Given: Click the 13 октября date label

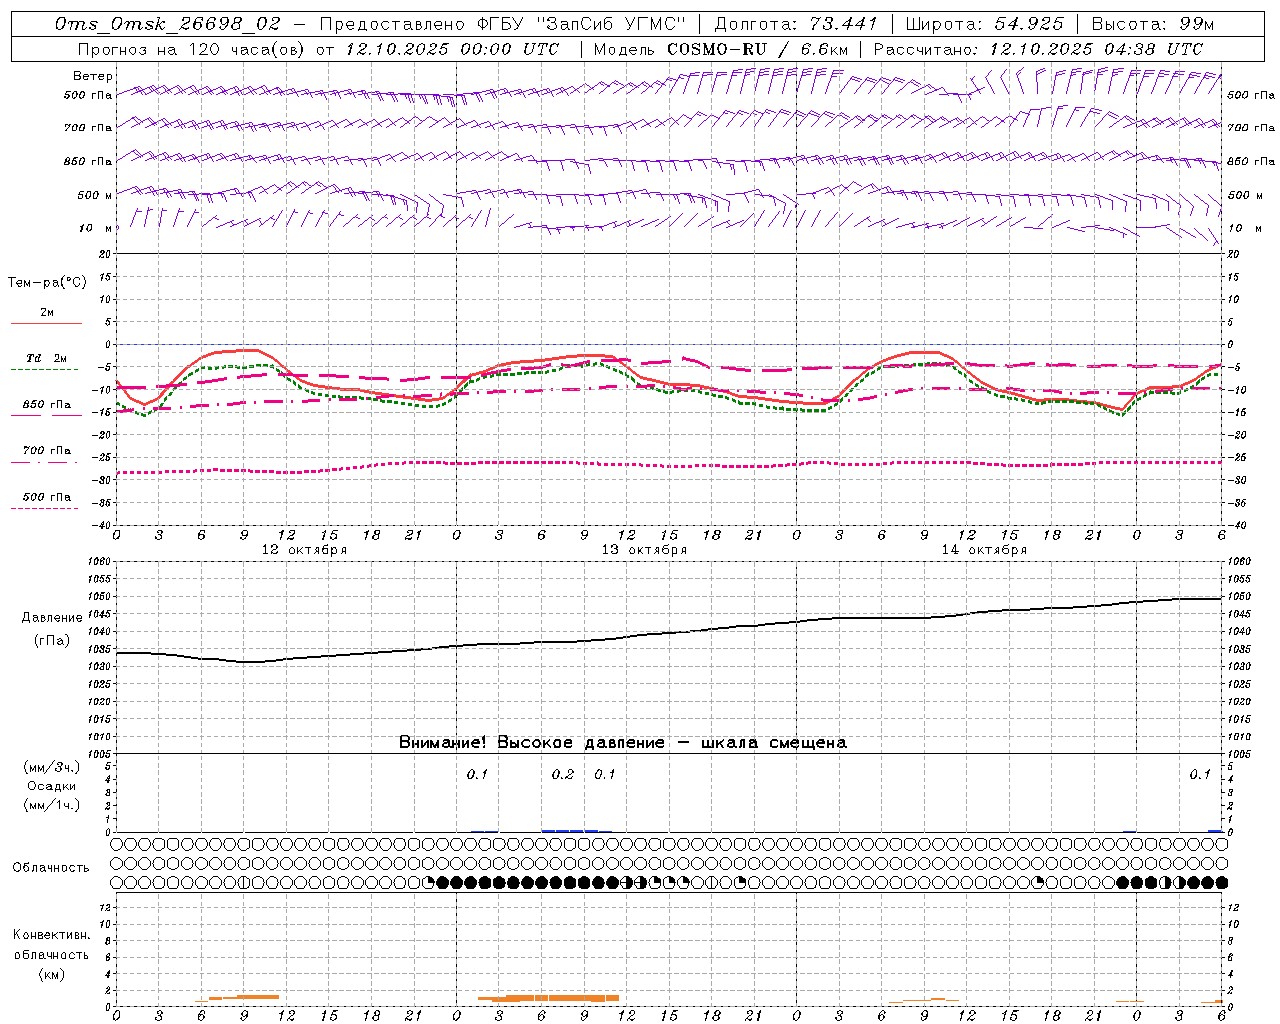Looking at the screenshot, I should point(644,550).
